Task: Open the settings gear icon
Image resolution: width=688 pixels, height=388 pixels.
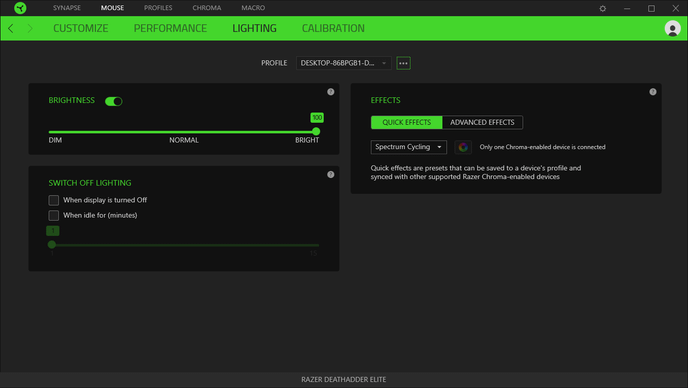Action: click(x=602, y=8)
